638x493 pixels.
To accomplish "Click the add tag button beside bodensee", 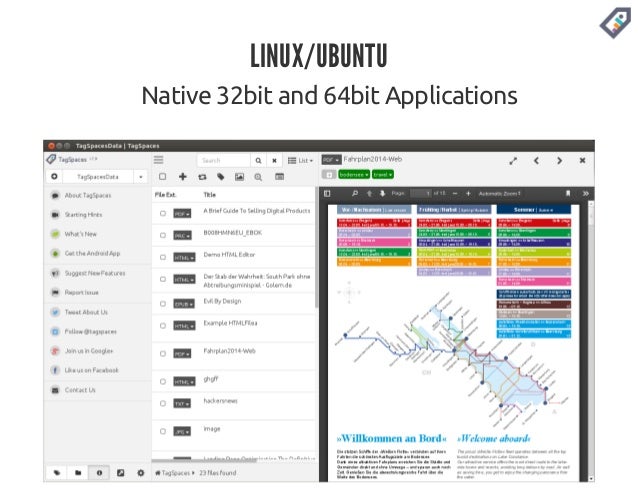I will tap(329, 175).
